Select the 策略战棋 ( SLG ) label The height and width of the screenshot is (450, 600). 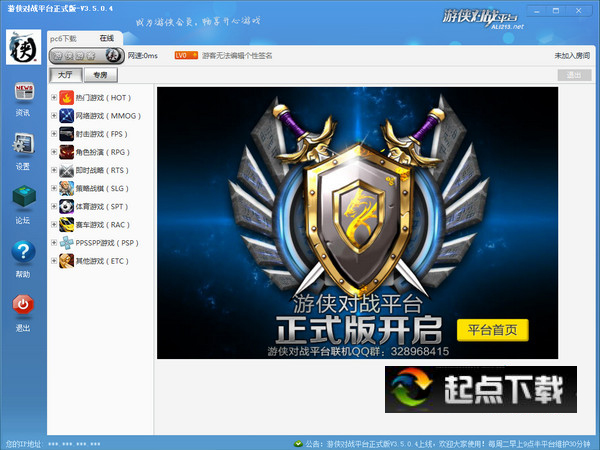pos(102,189)
